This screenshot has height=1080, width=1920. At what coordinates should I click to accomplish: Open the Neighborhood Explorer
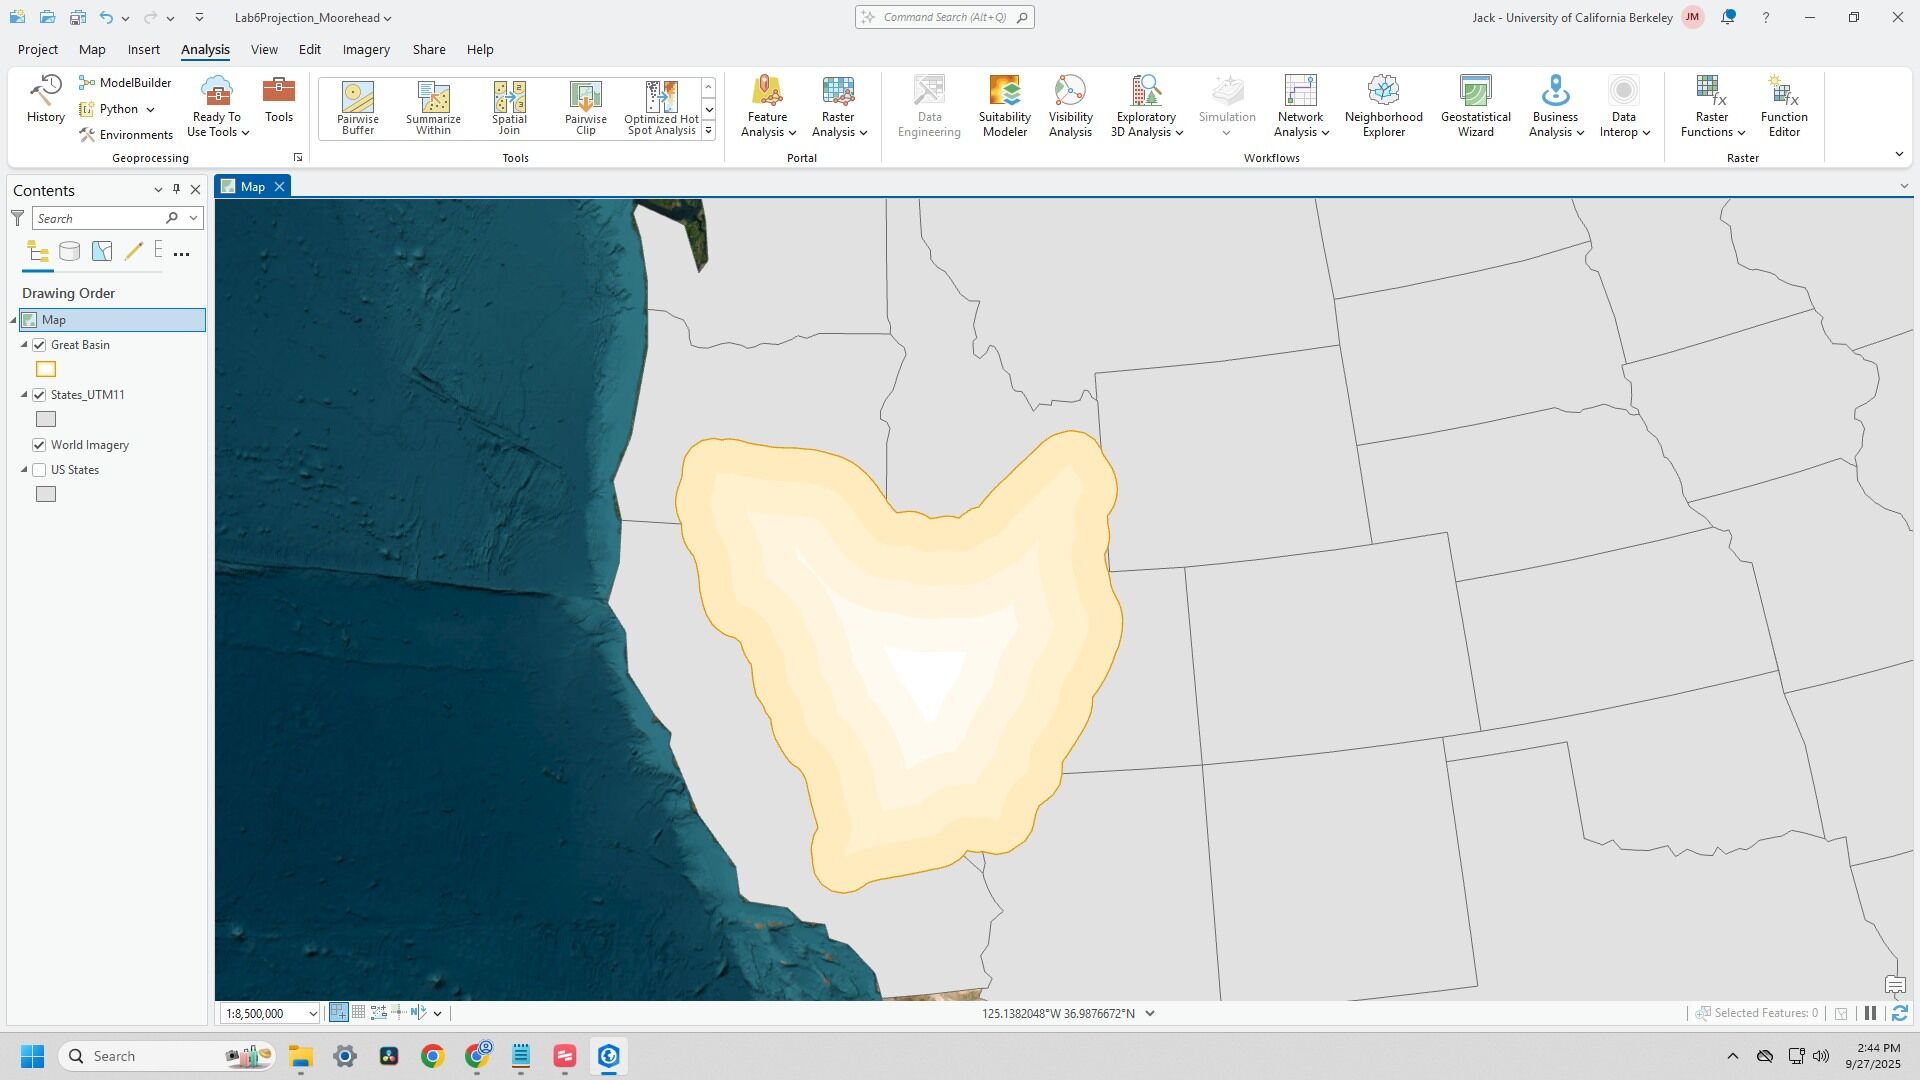1383,105
